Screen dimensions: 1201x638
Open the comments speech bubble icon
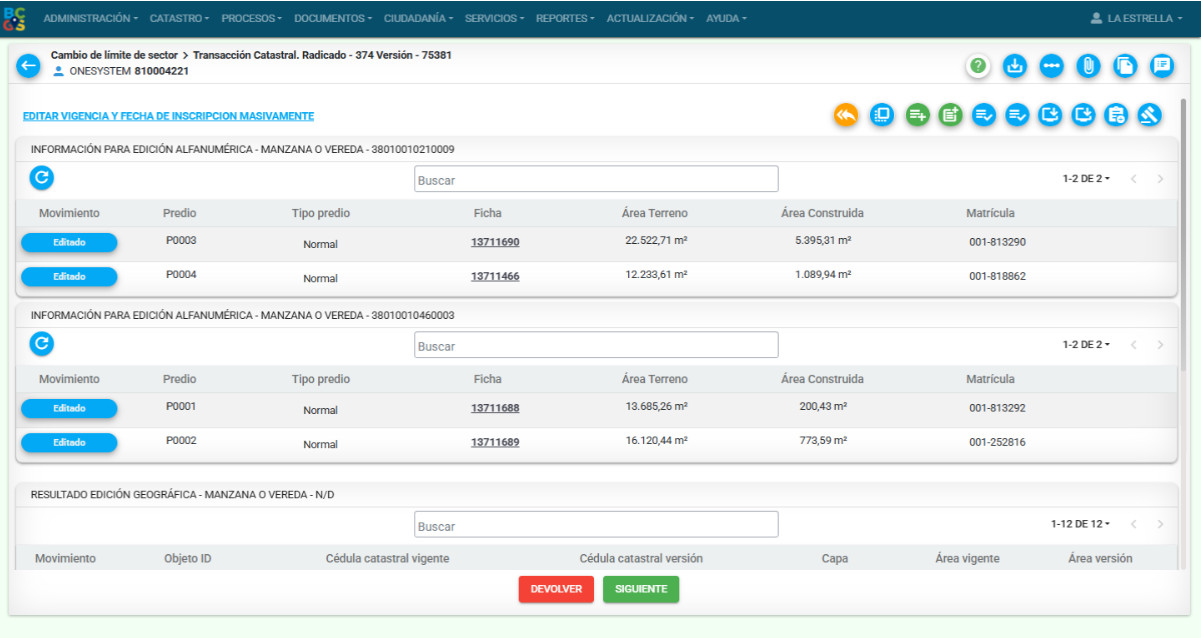click(x=1161, y=66)
